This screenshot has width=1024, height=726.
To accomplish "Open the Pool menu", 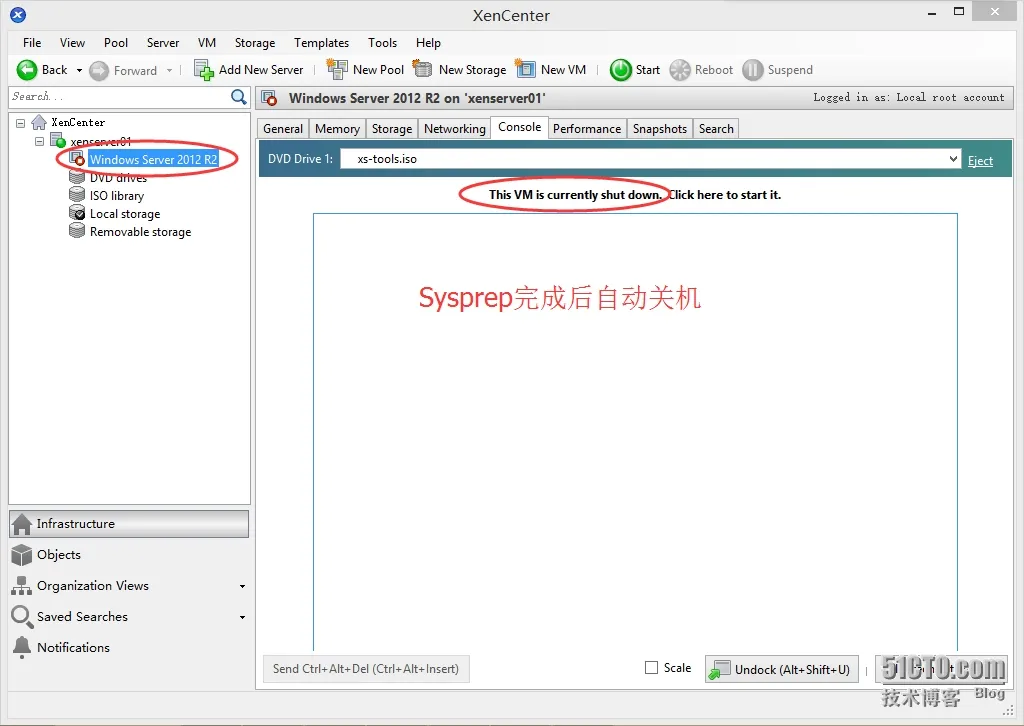I will pos(116,43).
